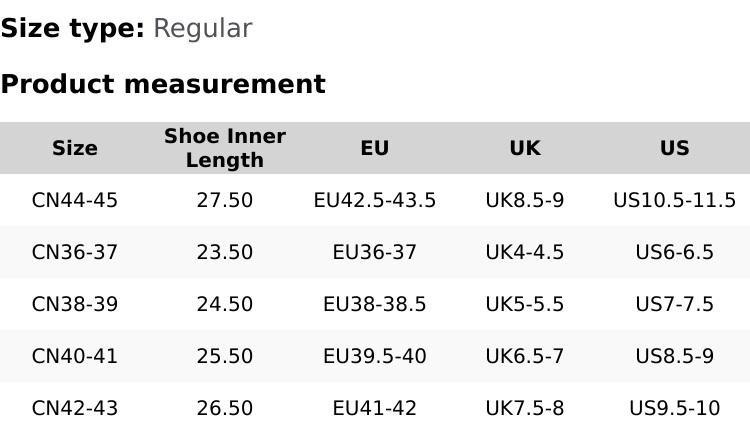Viewport: 750px width, 434px height.
Task: Select the CN42-43 size cell
Action: (x=75, y=408)
